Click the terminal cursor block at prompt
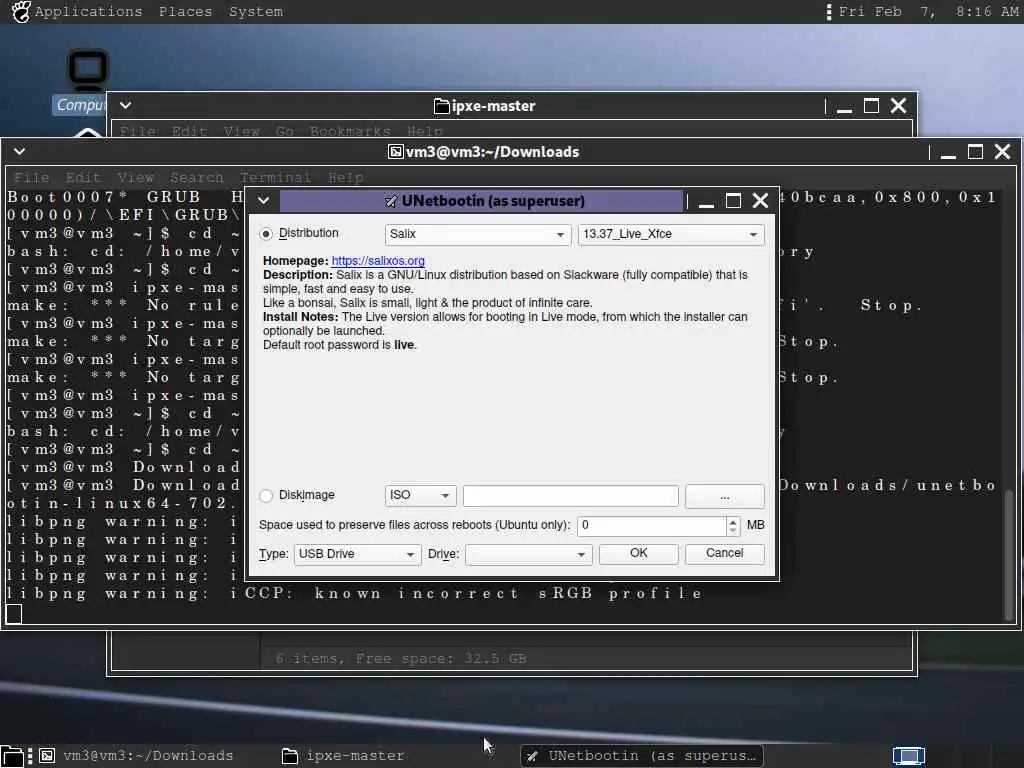Screen dimensions: 1024x768 click(14, 613)
